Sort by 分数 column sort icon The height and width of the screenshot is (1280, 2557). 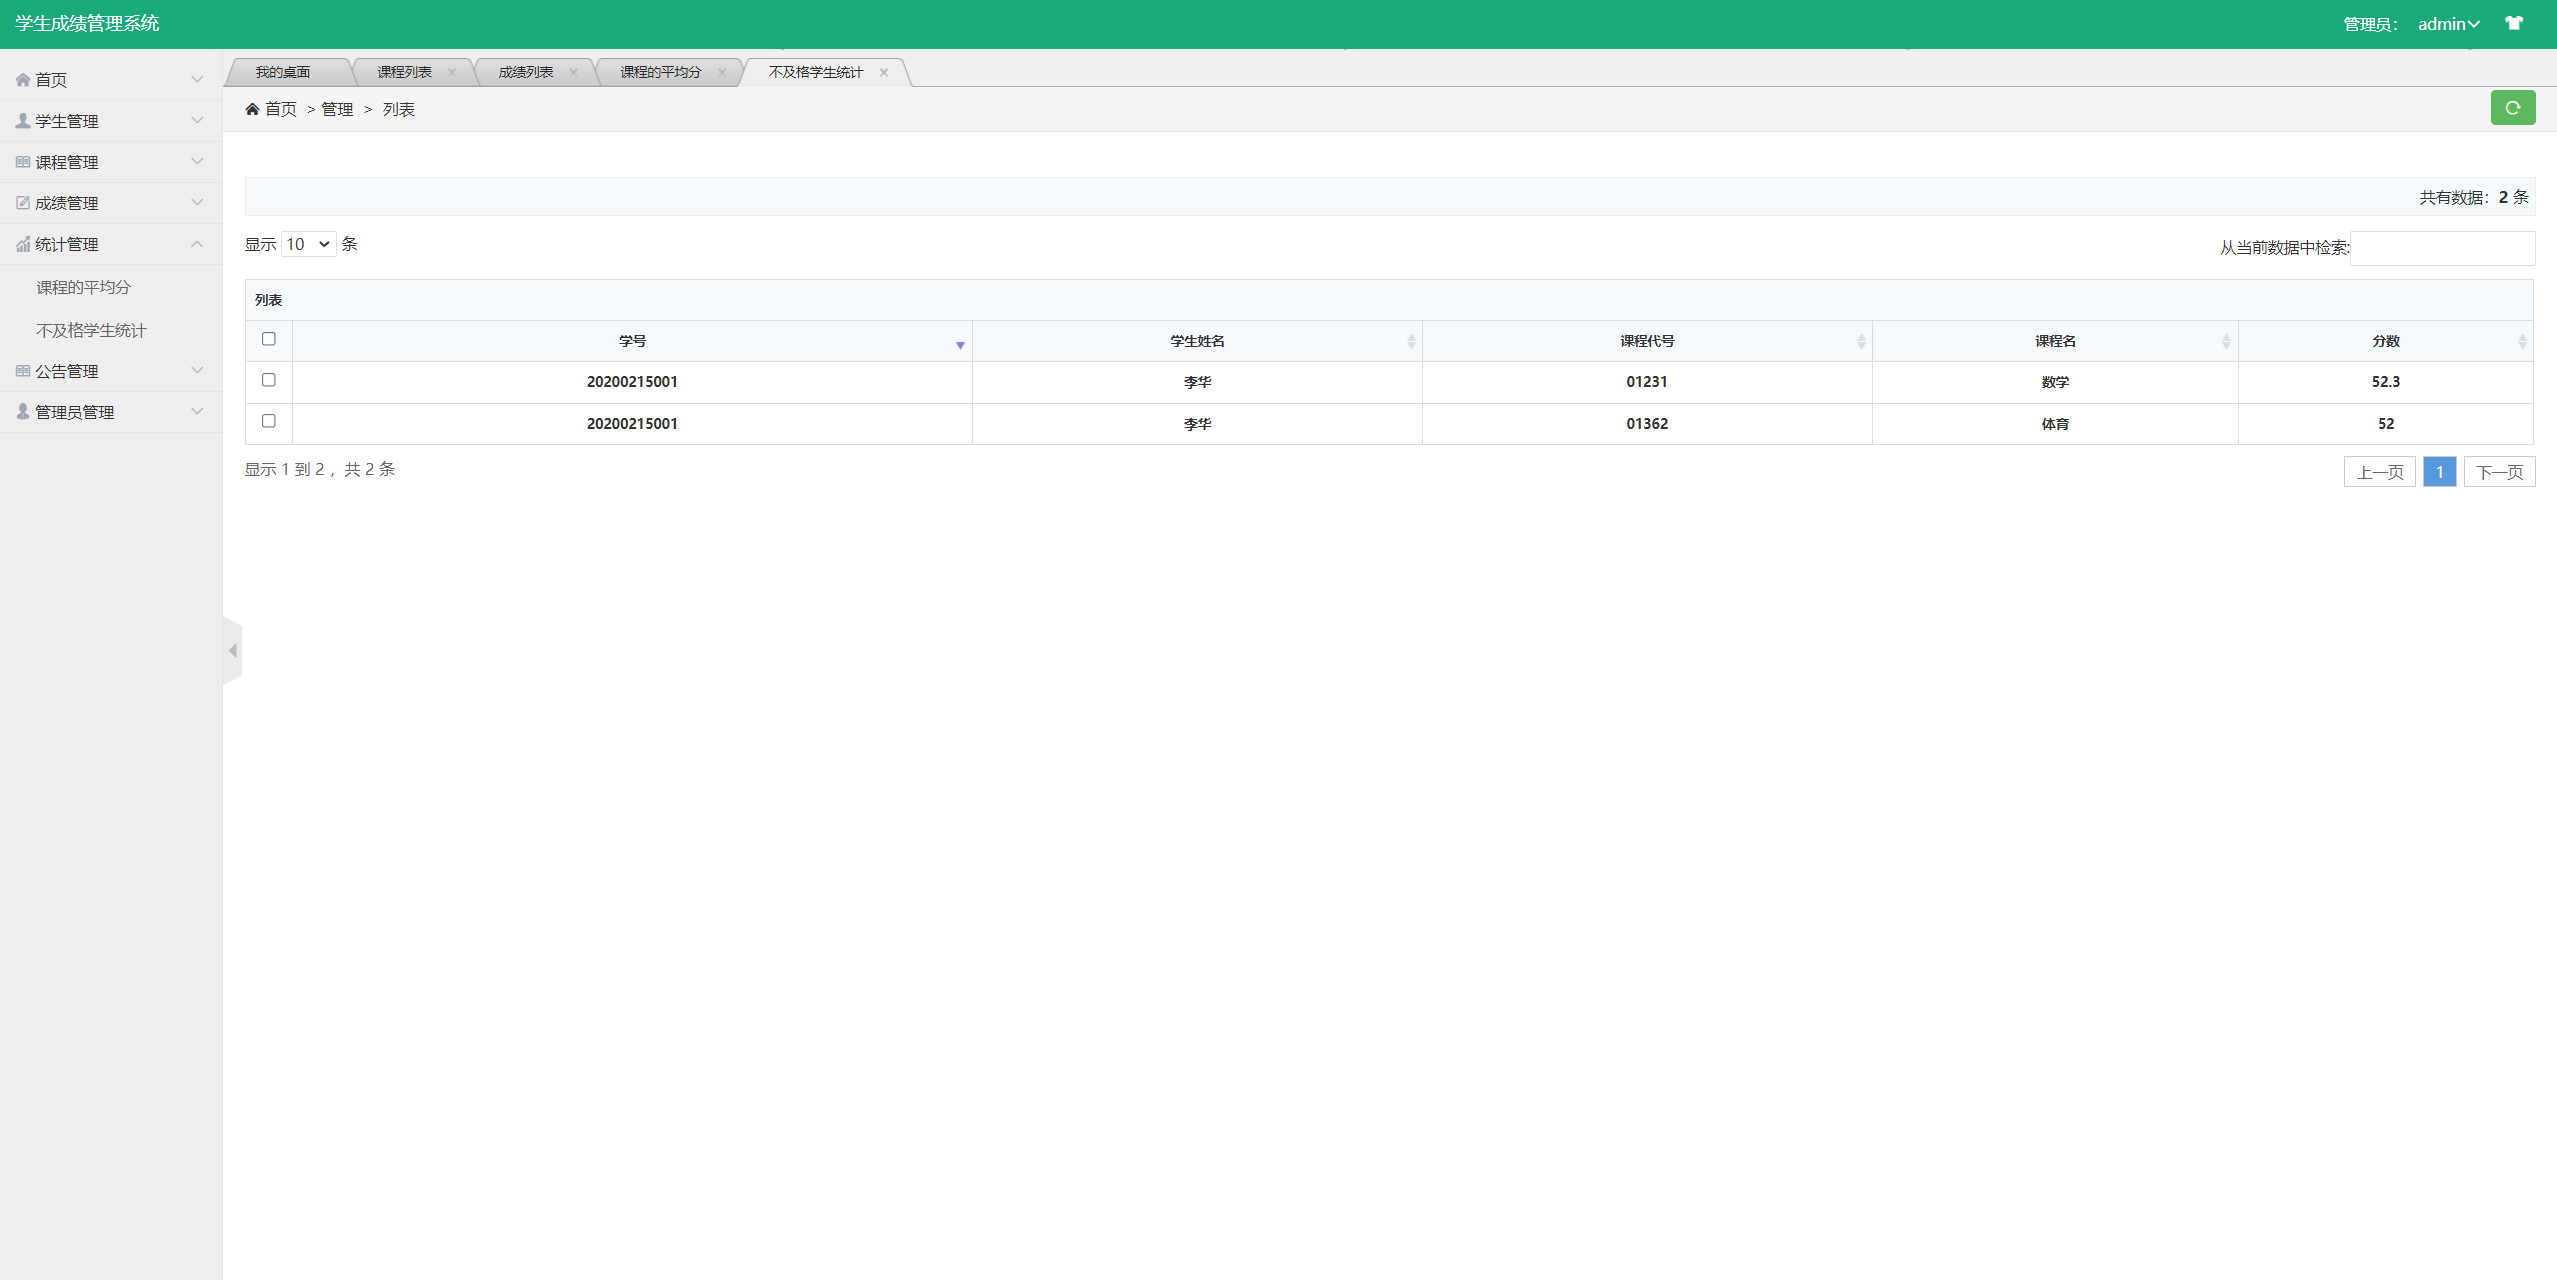(x=2522, y=342)
